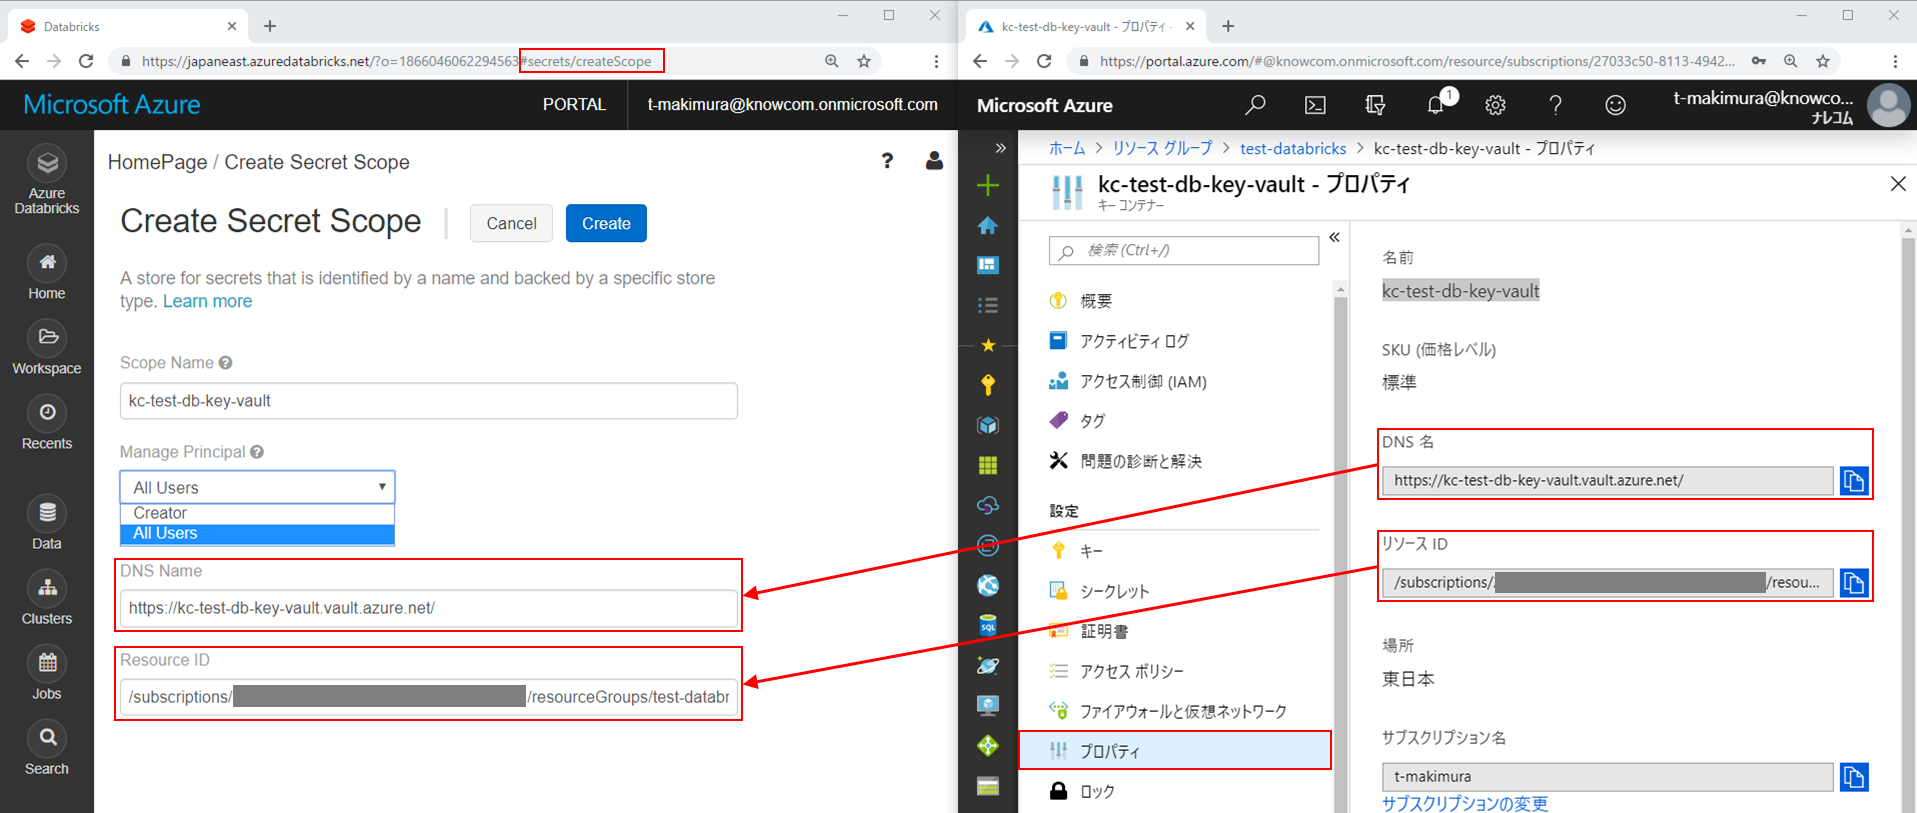
Task: Copy the サブスクリプション名 value to clipboard
Action: point(1854,777)
